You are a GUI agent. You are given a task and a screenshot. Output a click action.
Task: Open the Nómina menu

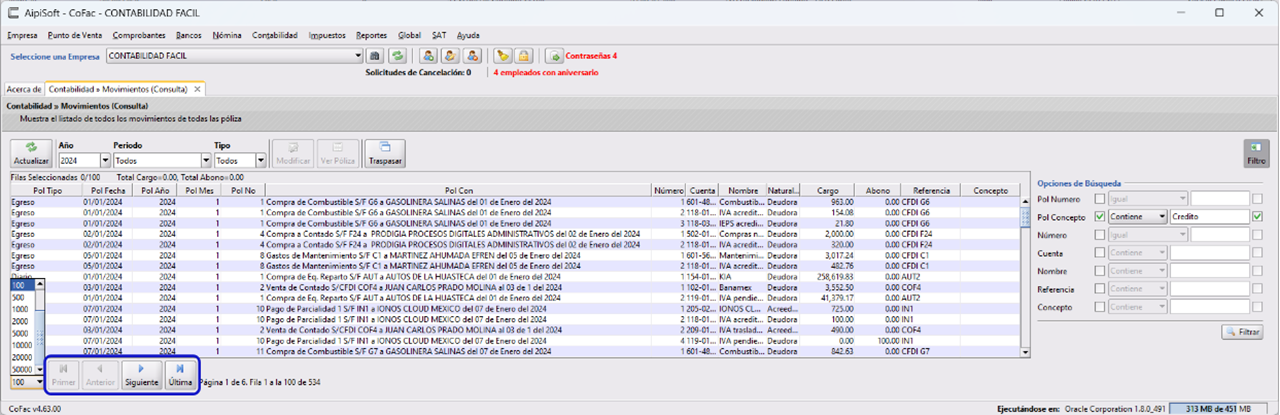pos(227,35)
